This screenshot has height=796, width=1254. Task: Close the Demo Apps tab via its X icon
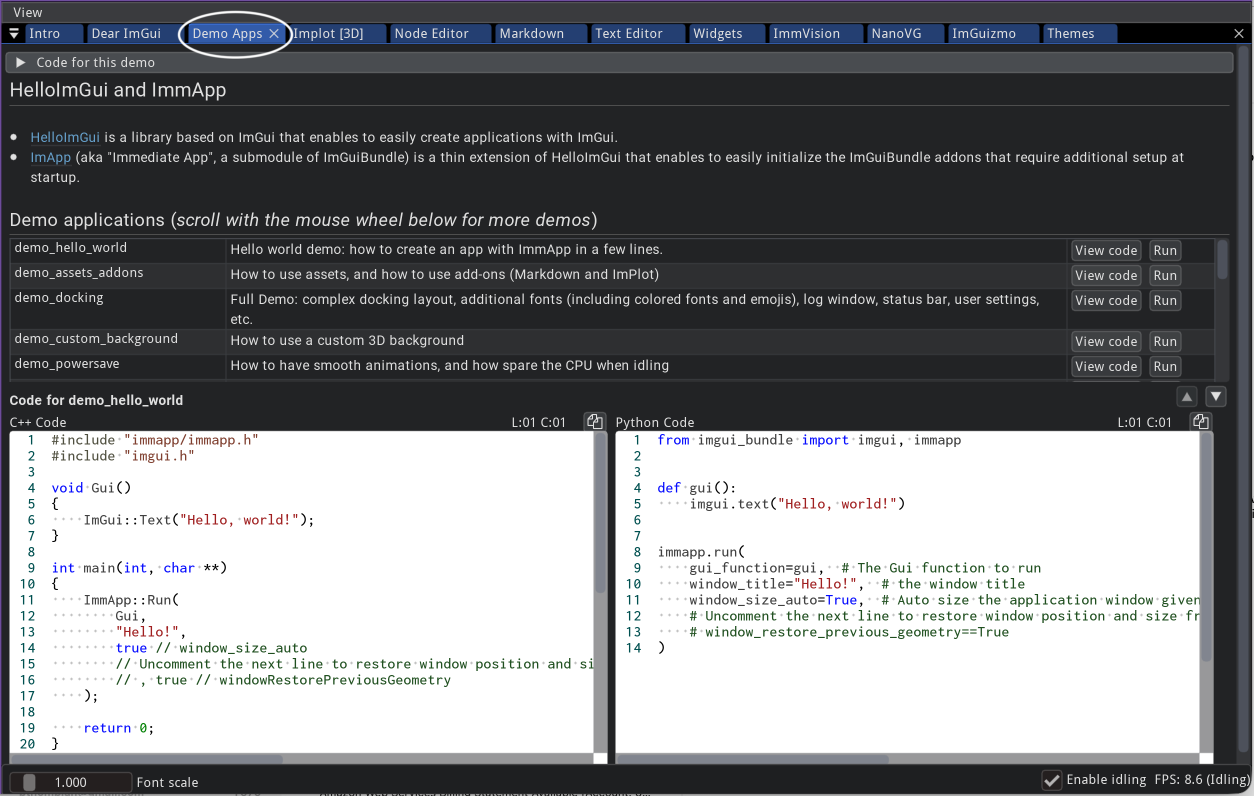pos(274,33)
